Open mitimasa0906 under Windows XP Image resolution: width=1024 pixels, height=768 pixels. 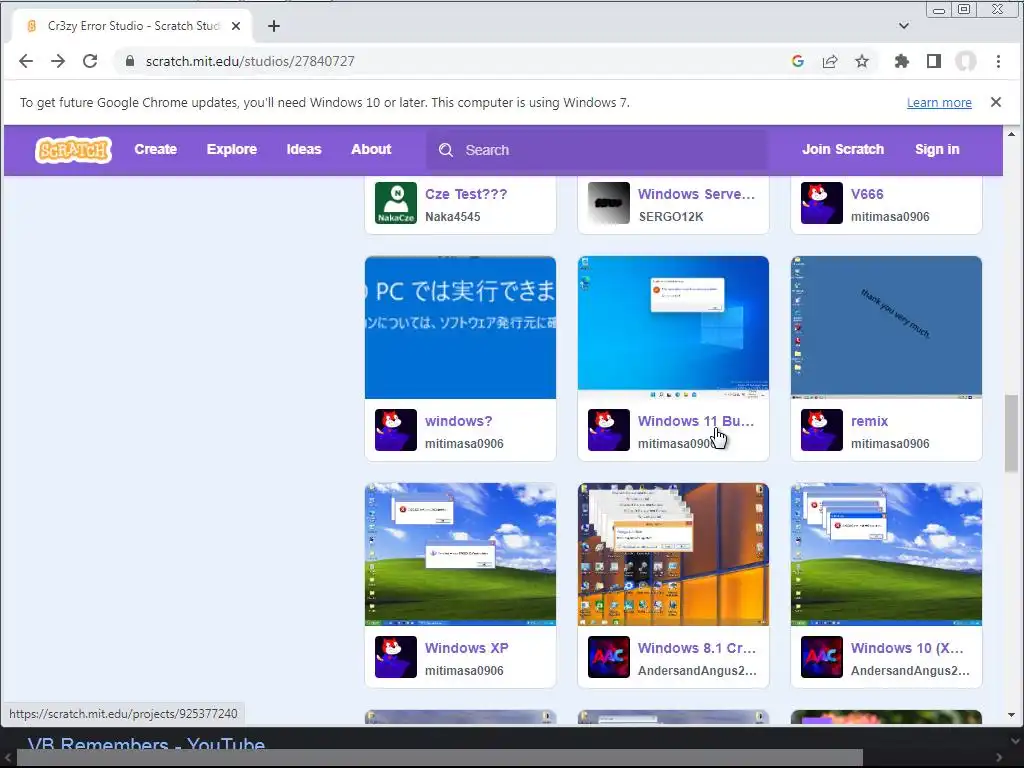(464, 671)
